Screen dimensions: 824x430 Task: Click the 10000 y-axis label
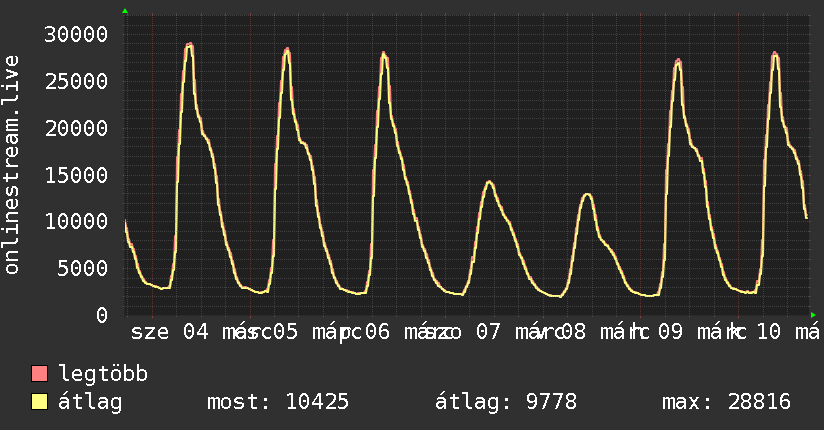(76, 221)
